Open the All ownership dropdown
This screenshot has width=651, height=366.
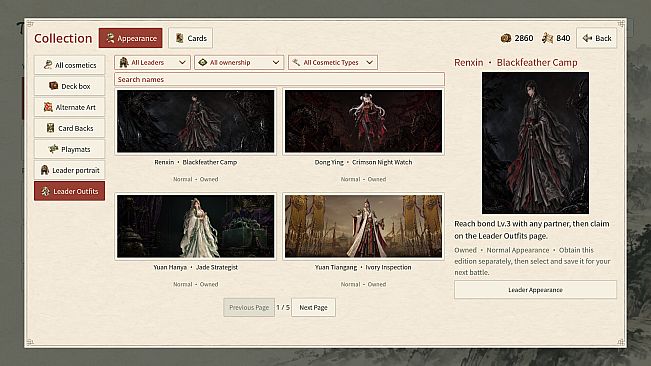[x=239, y=62]
